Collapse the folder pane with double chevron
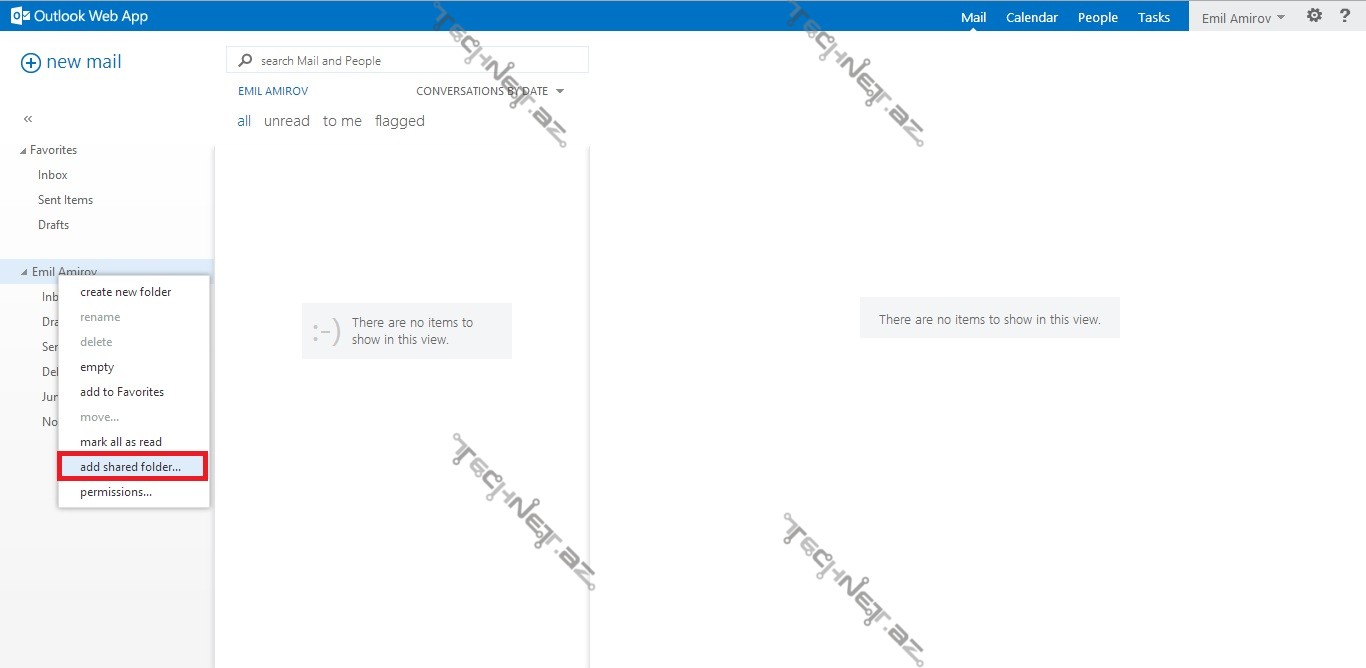Screen dimensions: 1366x668 pos(28,119)
